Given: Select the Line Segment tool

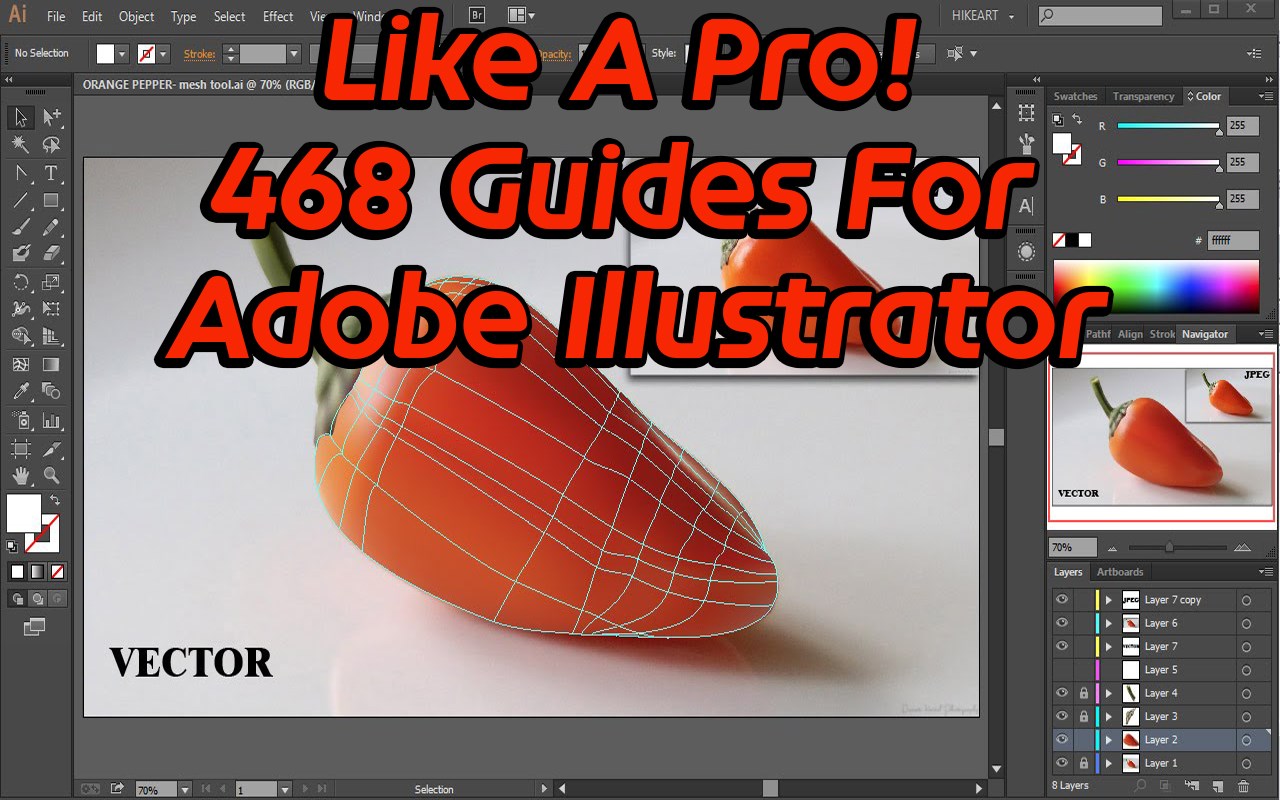Looking at the screenshot, I should [x=21, y=200].
